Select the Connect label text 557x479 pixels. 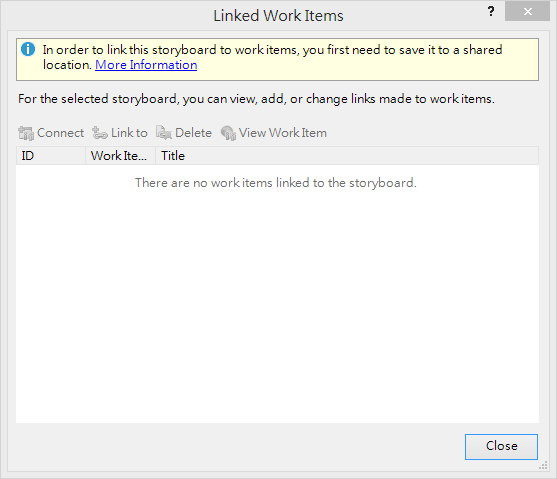(60, 133)
